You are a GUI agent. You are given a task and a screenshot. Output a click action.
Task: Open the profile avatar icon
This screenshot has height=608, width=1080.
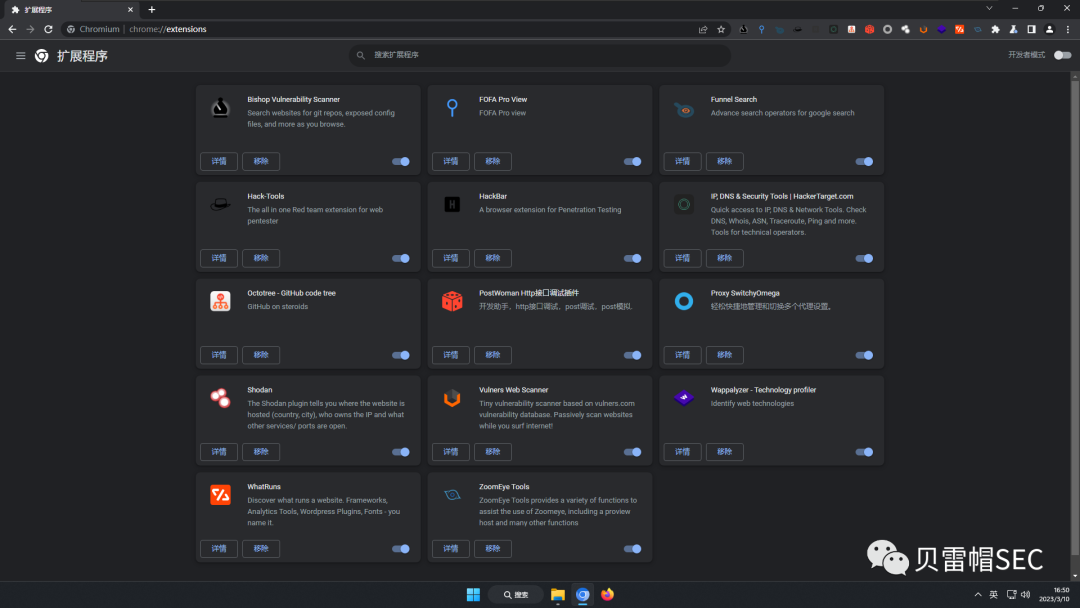pyautogui.click(x=1049, y=30)
